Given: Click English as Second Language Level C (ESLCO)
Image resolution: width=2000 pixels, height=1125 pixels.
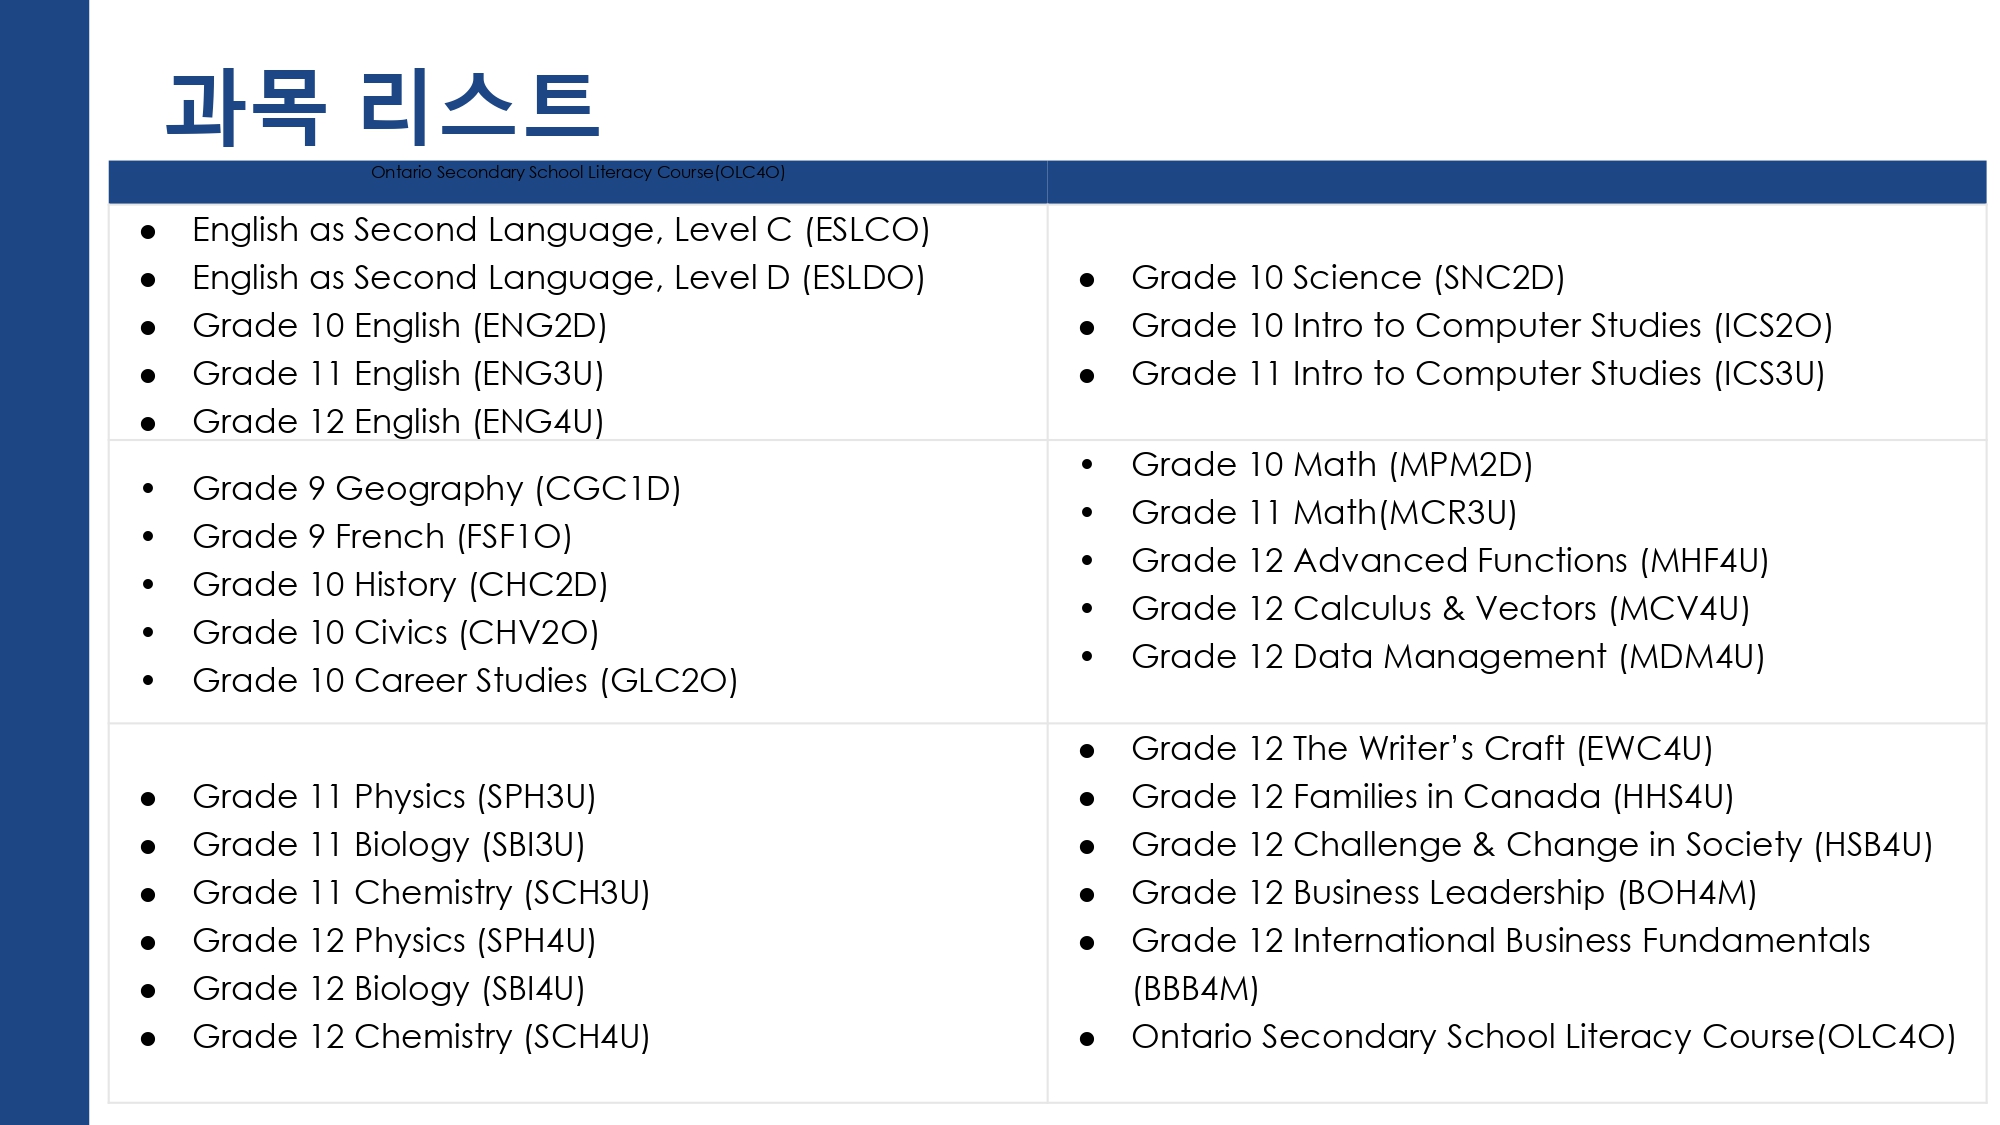Looking at the screenshot, I should (561, 230).
